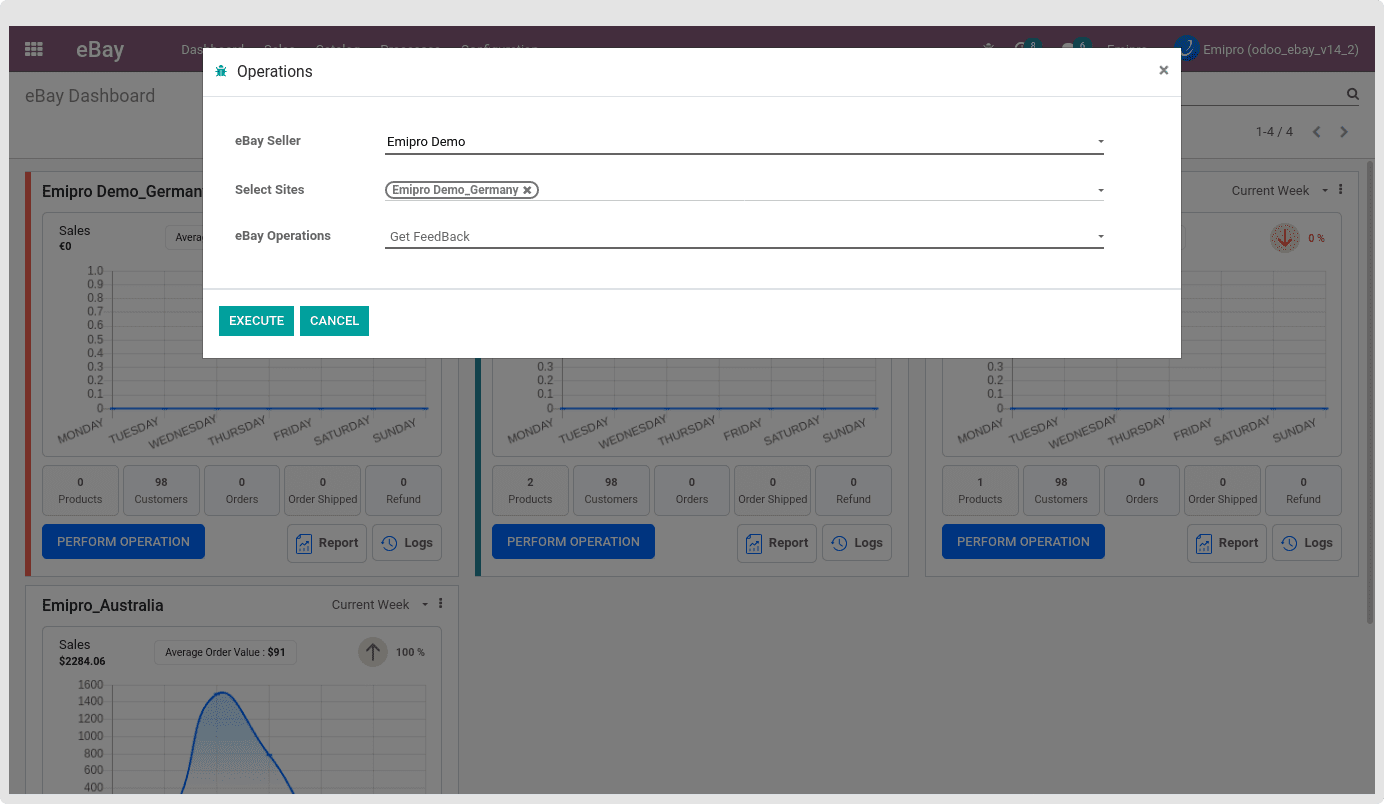Open Logs on the Emipro Demo_German card
This screenshot has width=1384, height=804.
pos(407,543)
